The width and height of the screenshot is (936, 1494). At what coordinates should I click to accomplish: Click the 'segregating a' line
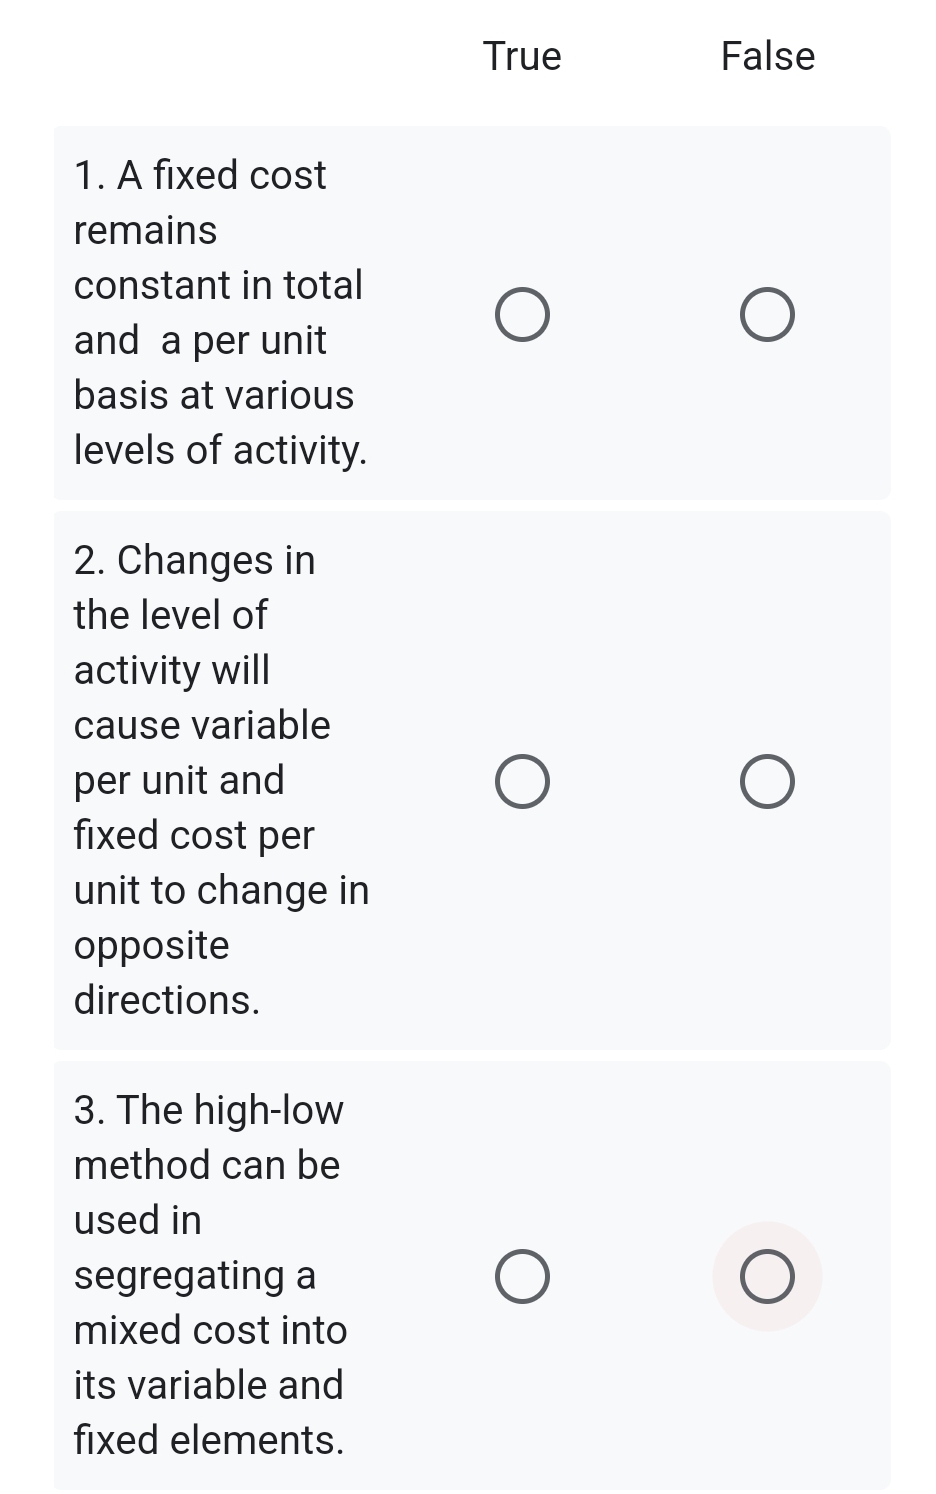coord(195,1275)
